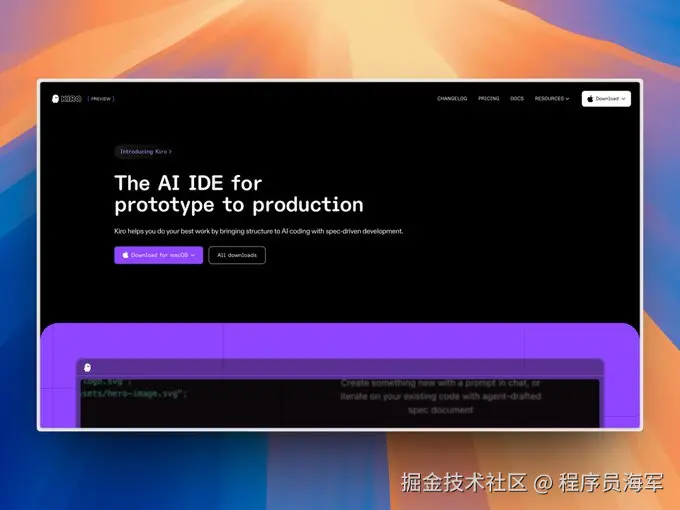Viewport: 680px width, 510px height.
Task: Expand the Resources menu
Action: (552, 99)
